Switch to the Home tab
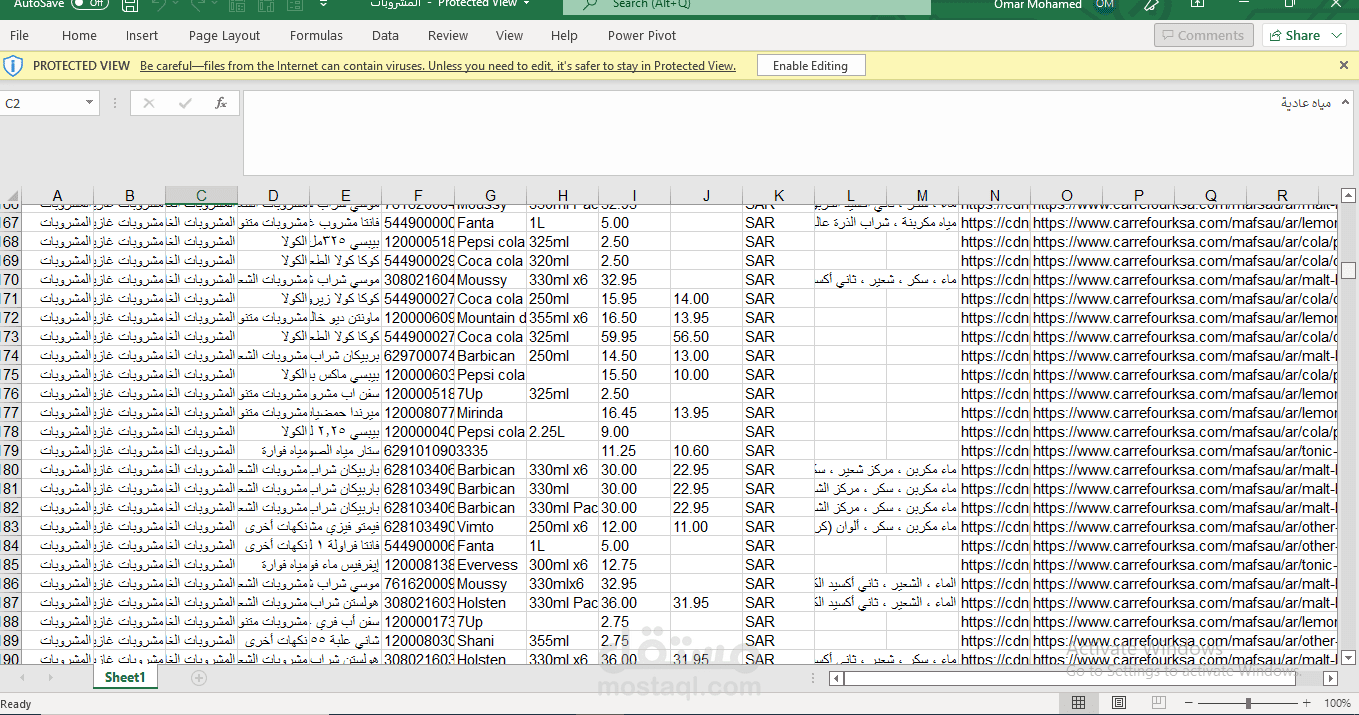 pos(79,35)
